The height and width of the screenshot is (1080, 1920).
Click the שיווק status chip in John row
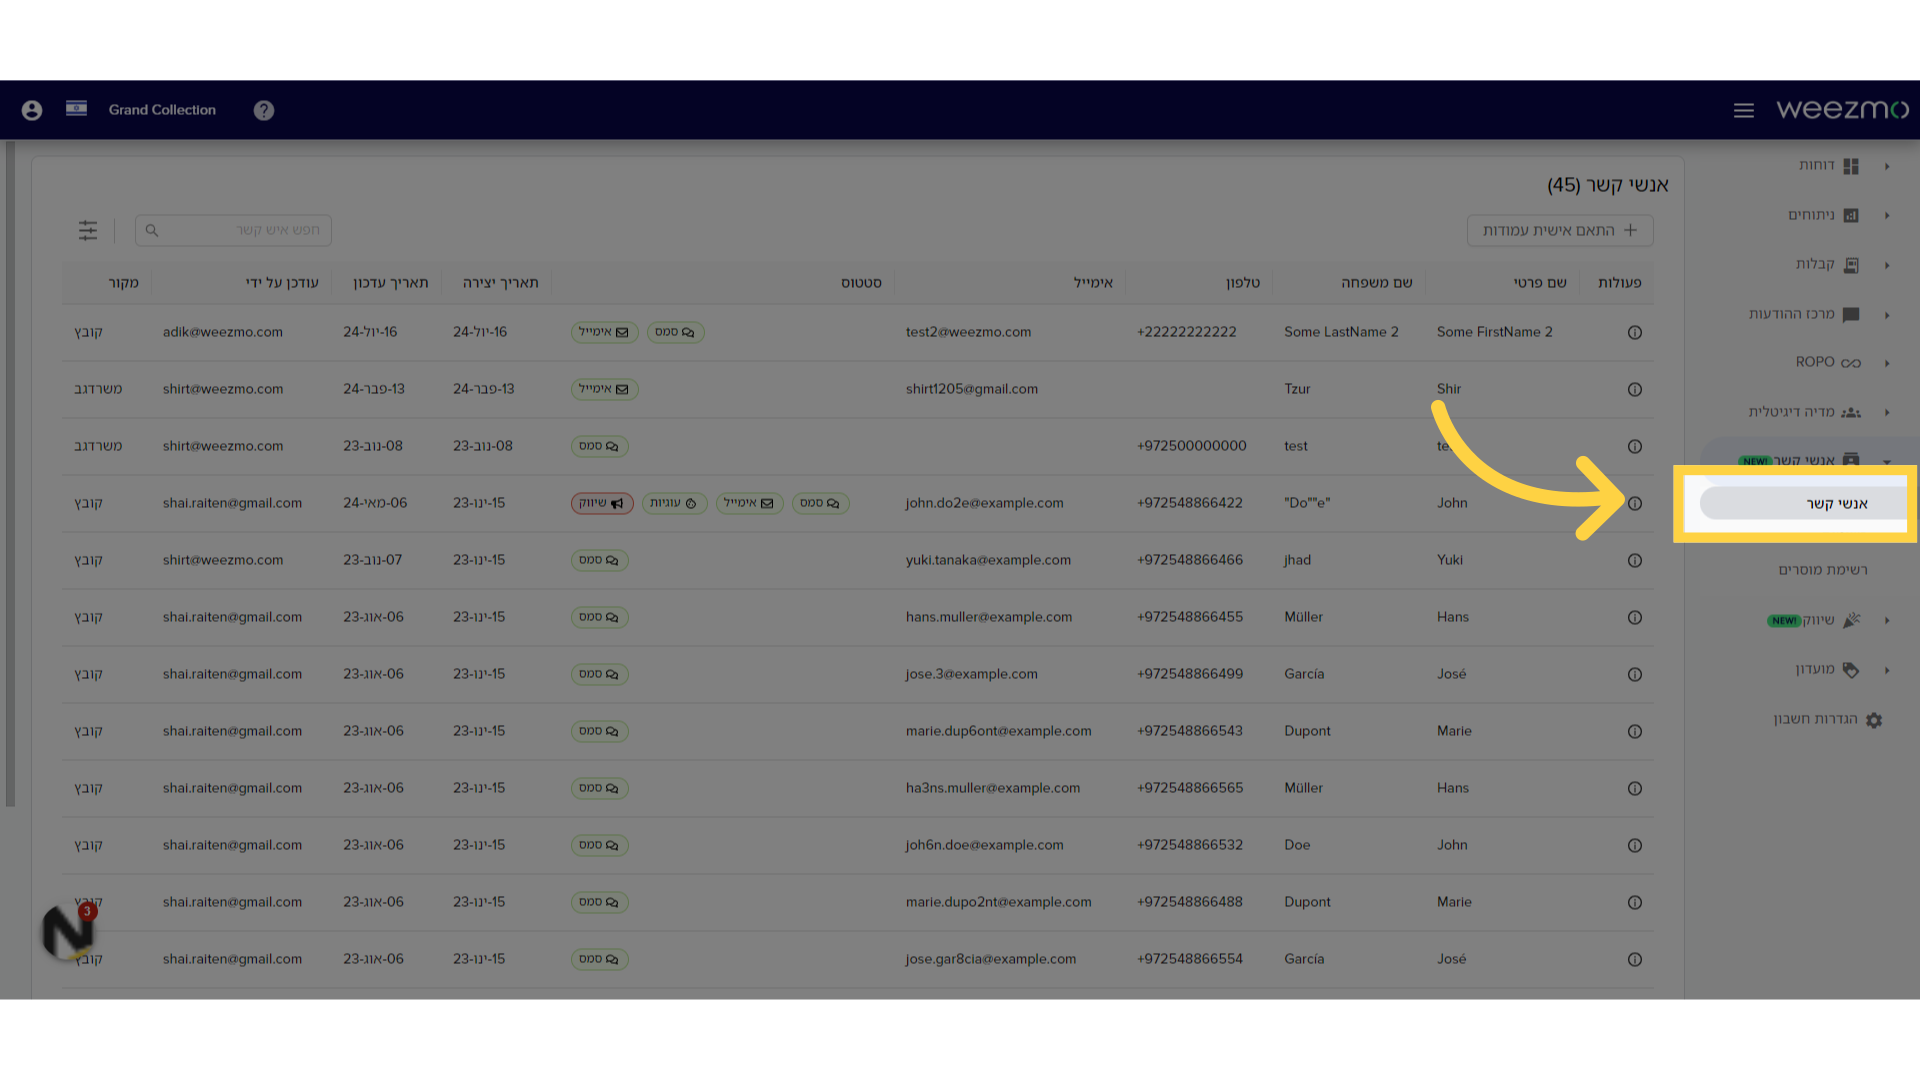(602, 503)
